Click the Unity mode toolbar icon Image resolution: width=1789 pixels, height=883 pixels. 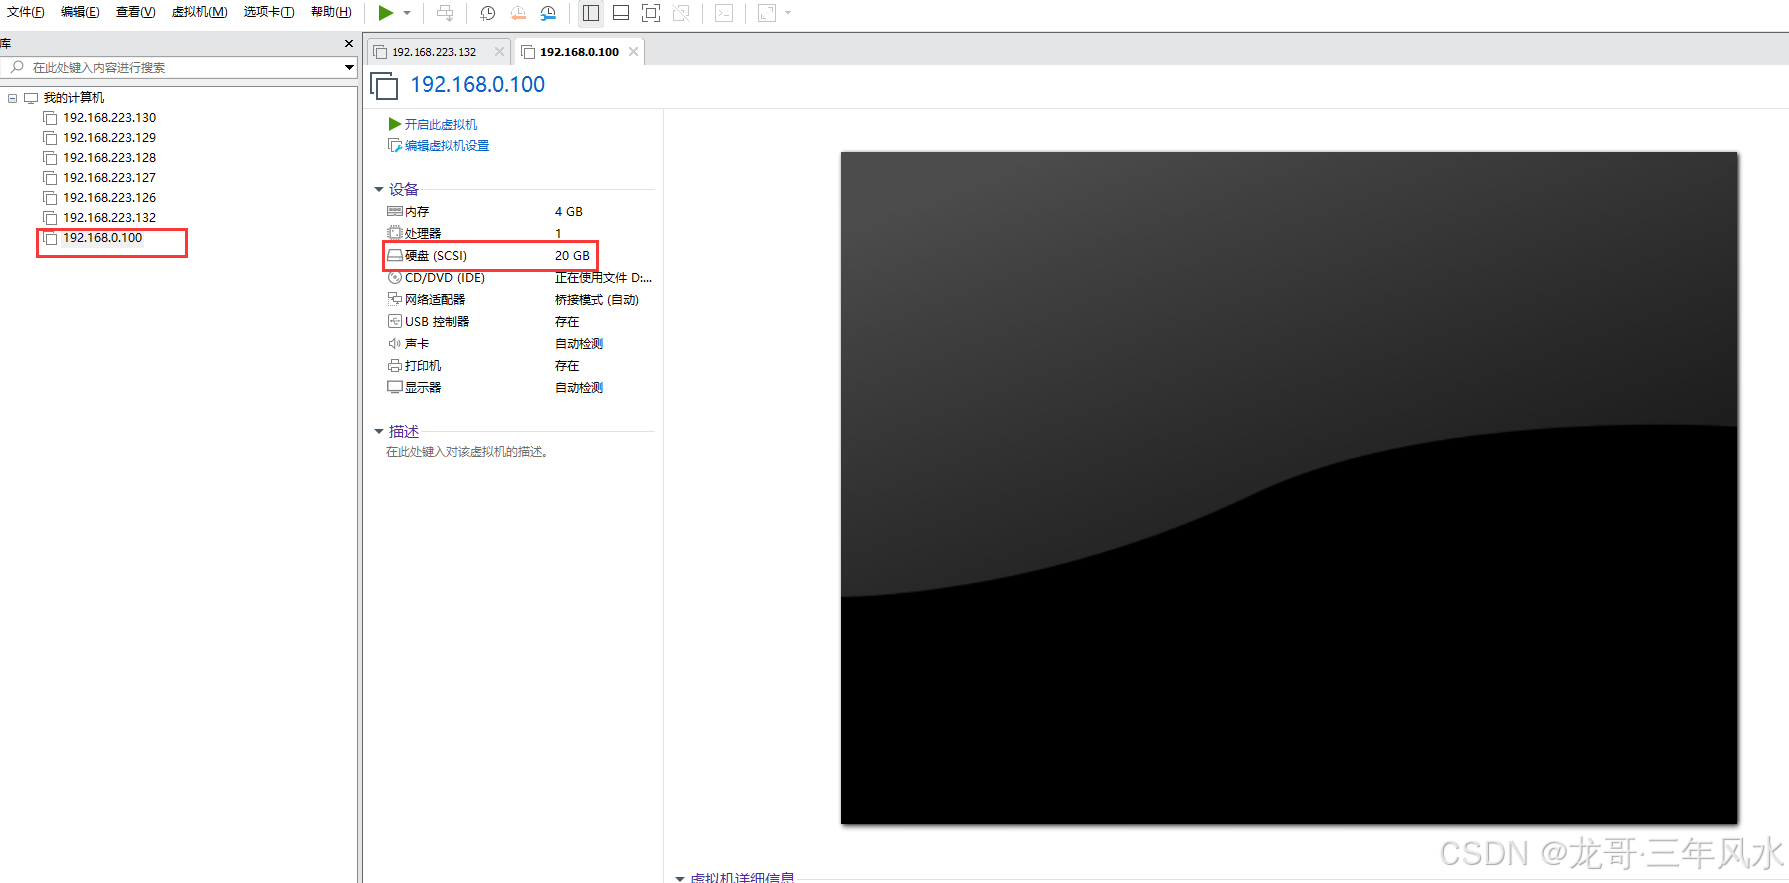click(x=681, y=13)
